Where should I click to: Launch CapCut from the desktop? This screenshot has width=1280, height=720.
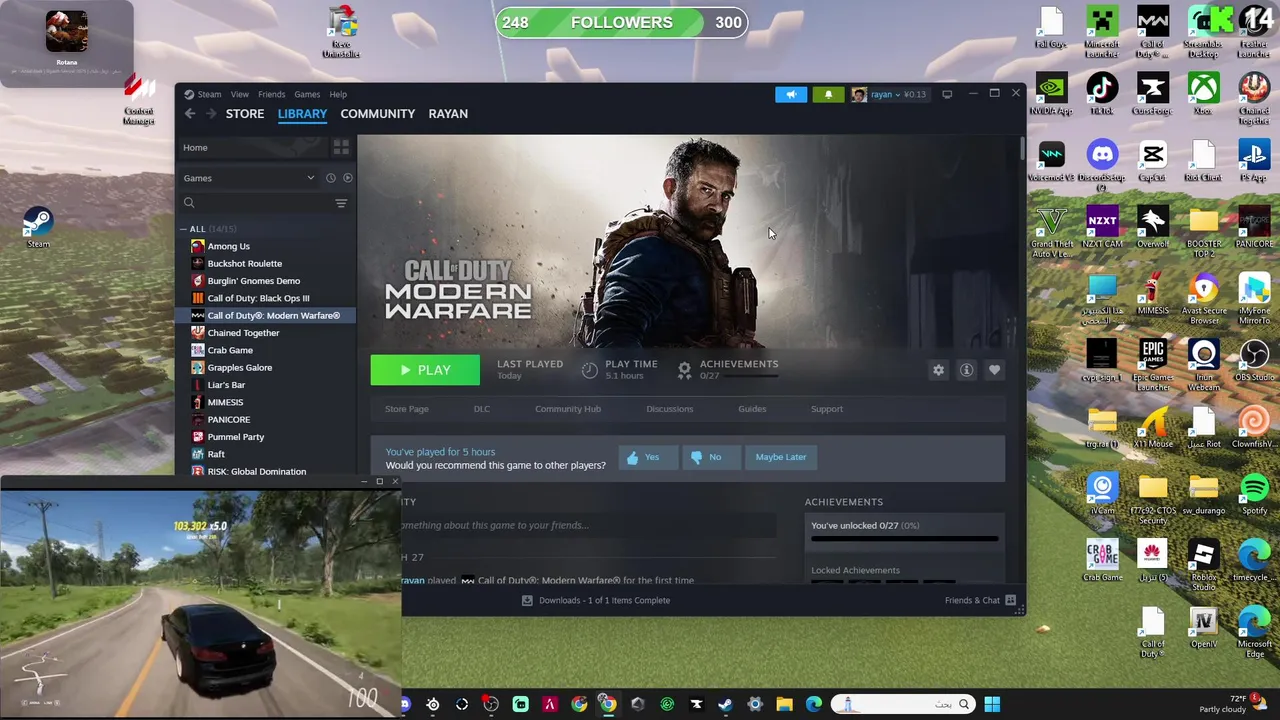(1152, 161)
